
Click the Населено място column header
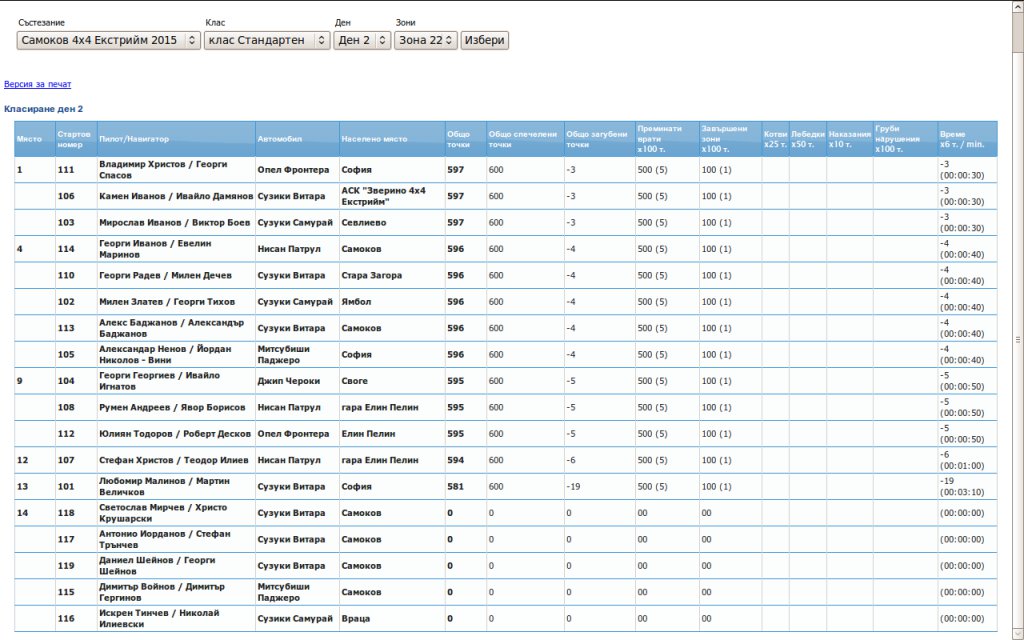tap(374, 139)
